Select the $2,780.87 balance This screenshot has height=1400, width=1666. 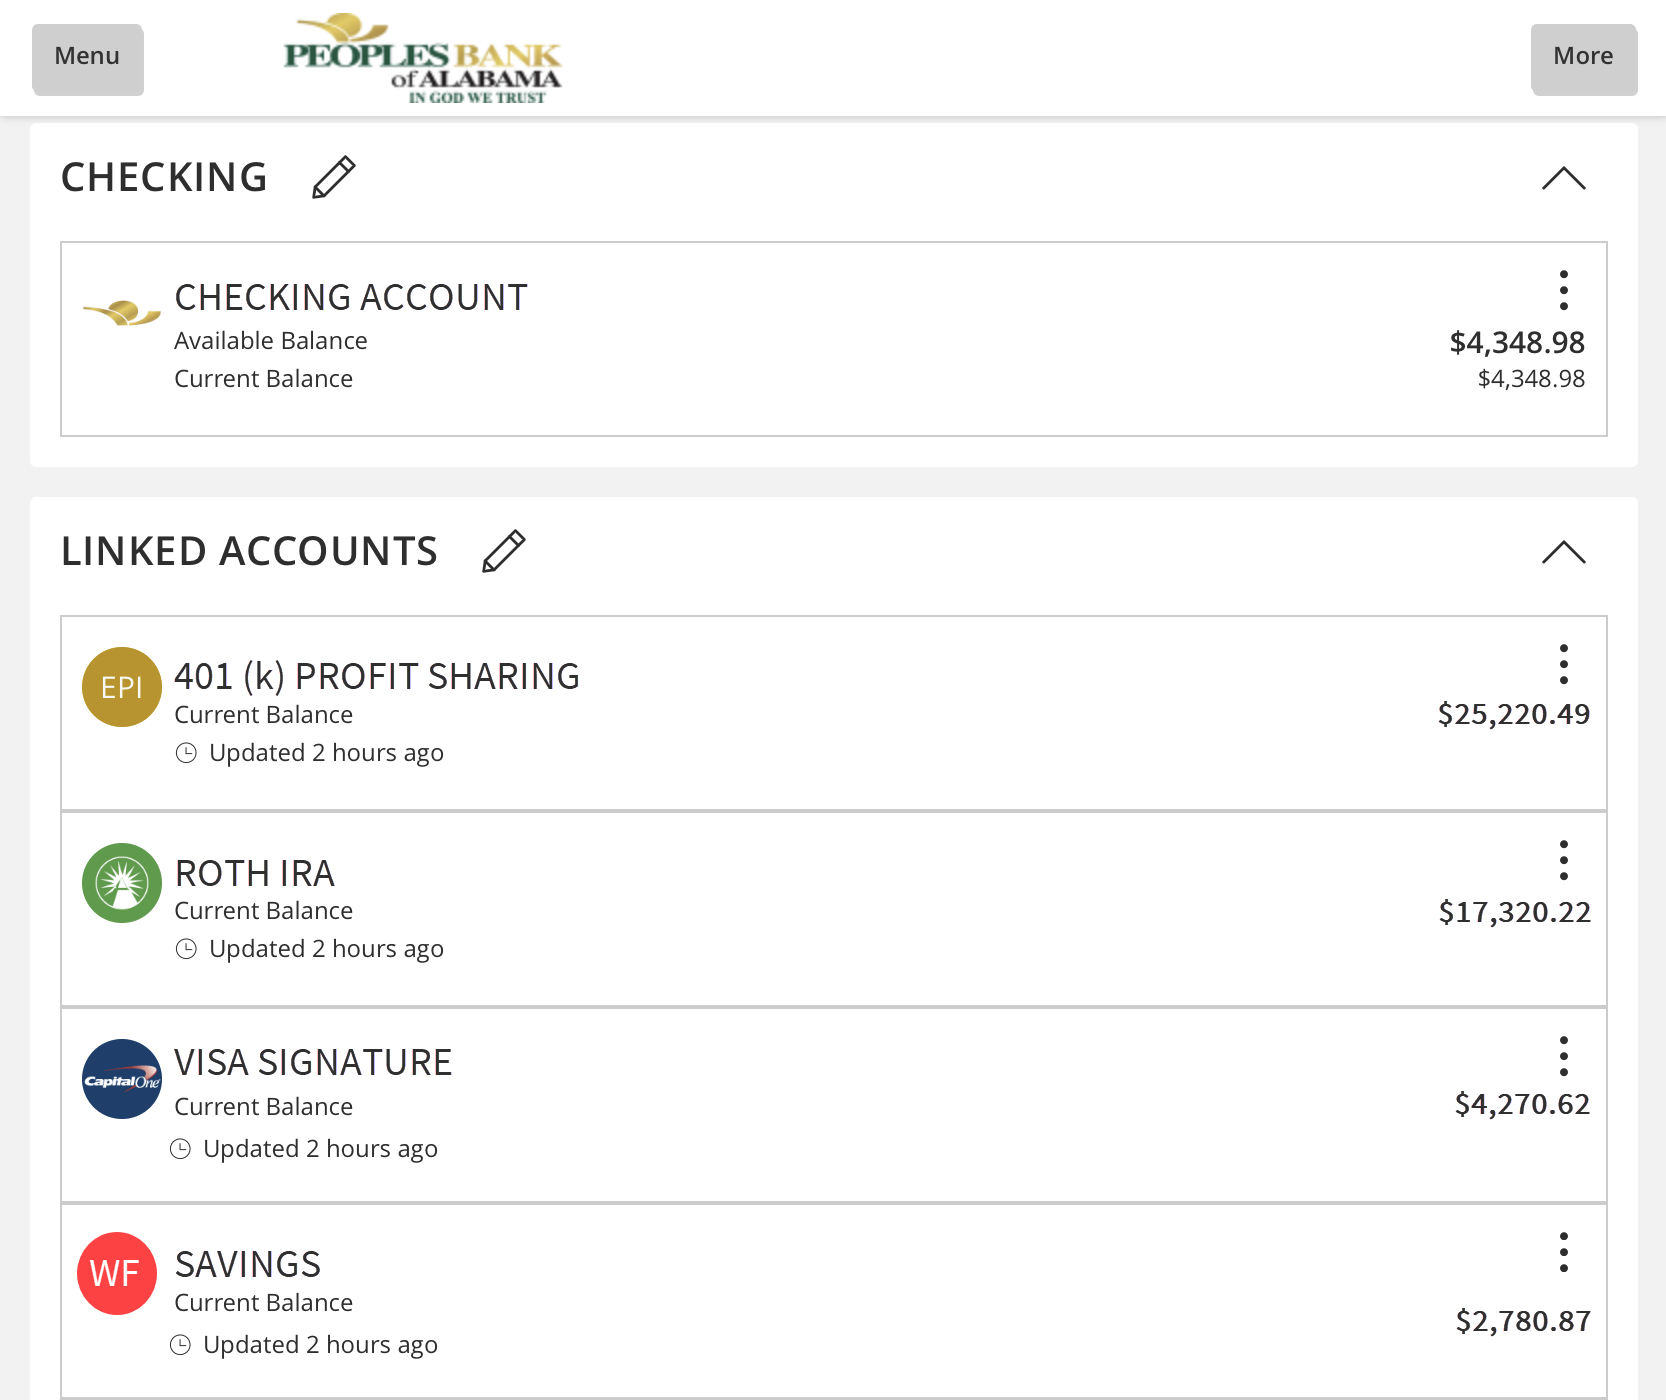point(1523,1321)
